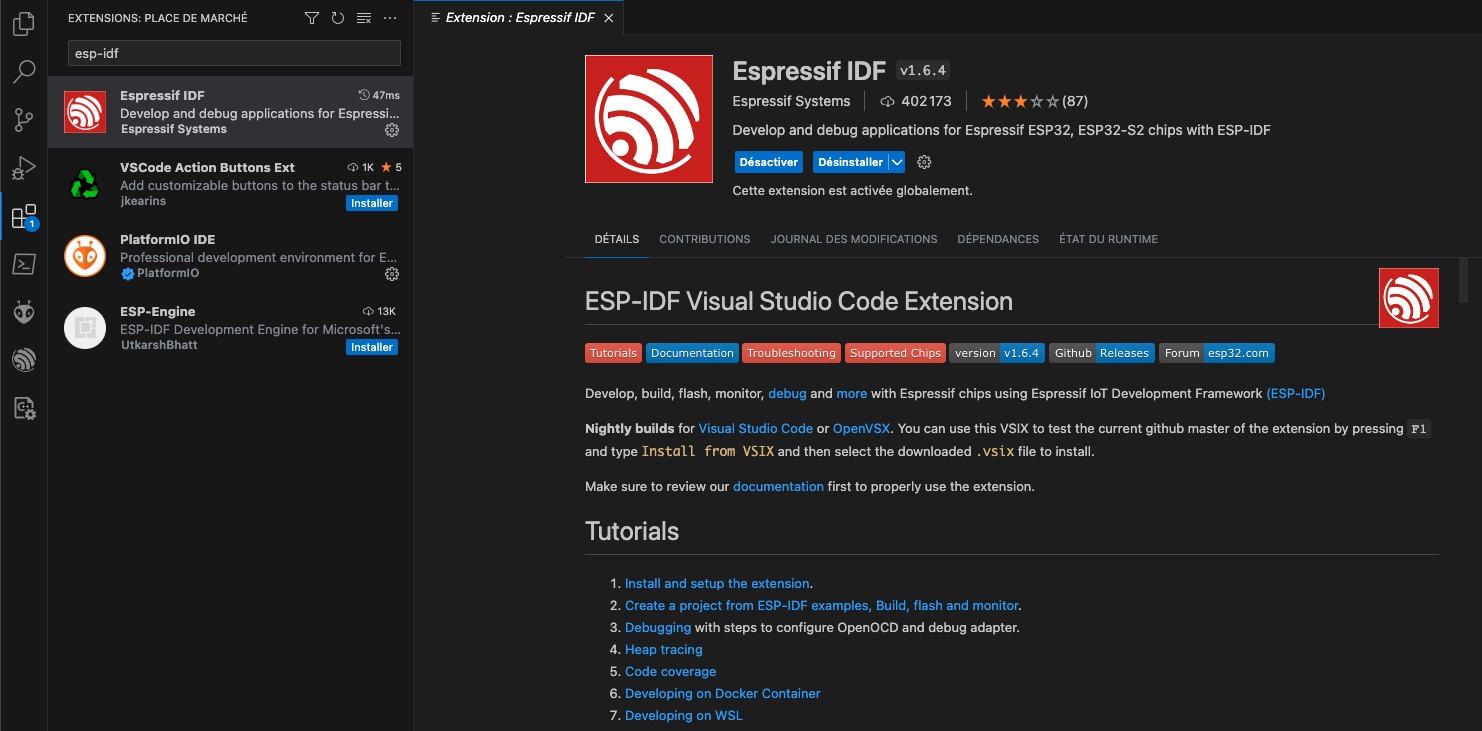Image resolution: width=1482 pixels, height=731 pixels.
Task: Click the Troubleshooting badge
Action: (x=791, y=353)
